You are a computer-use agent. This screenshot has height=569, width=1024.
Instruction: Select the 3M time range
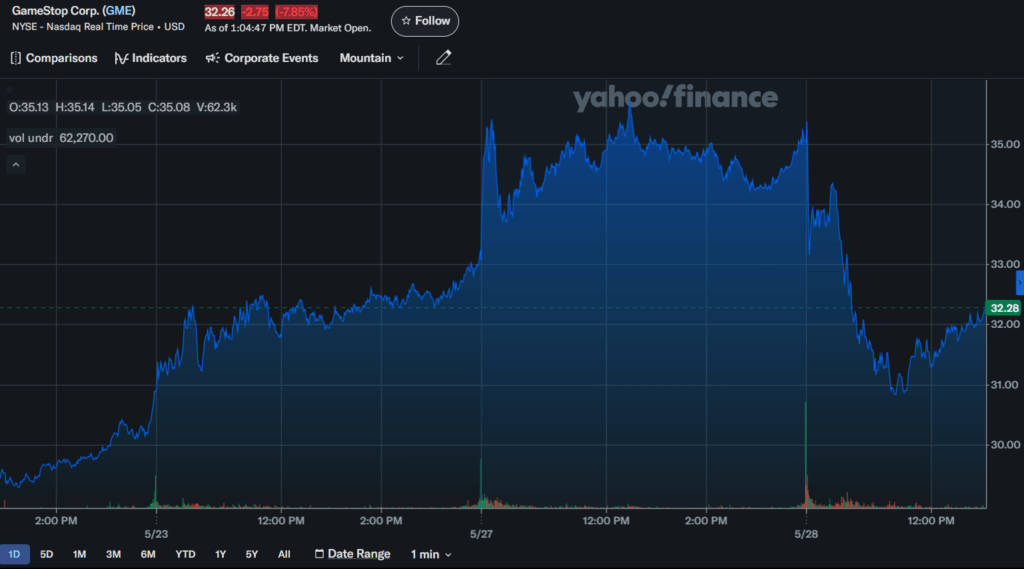pyautogui.click(x=113, y=554)
